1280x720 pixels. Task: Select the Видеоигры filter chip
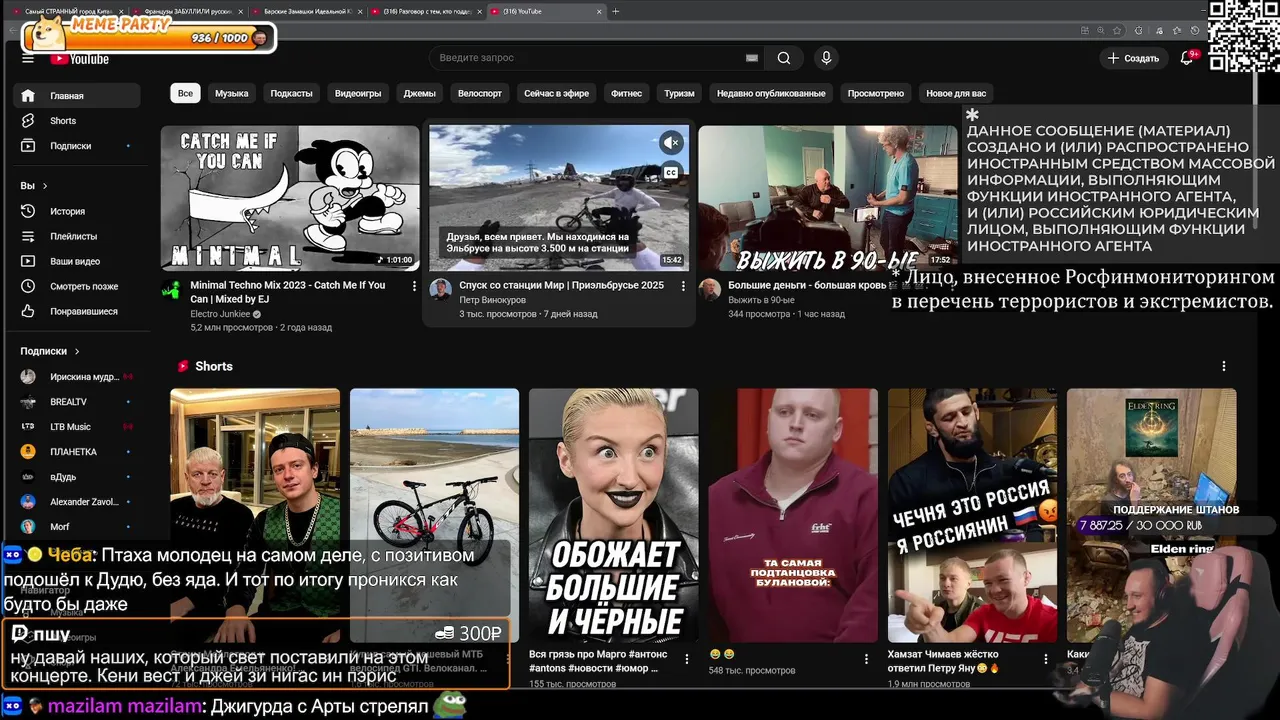[x=358, y=93]
